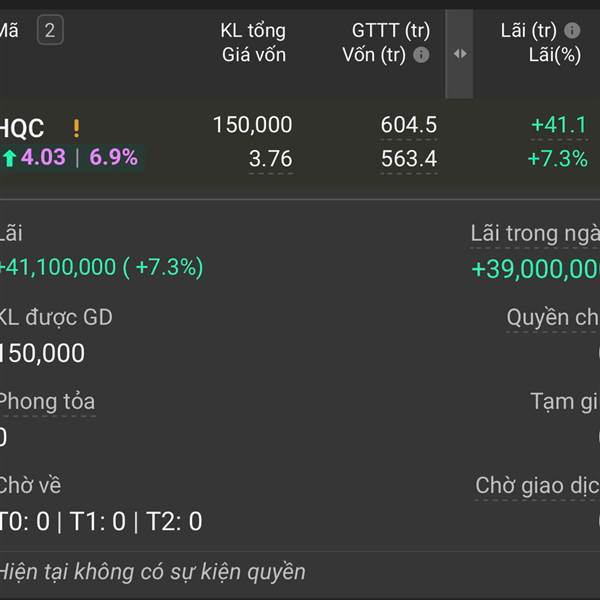This screenshot has height=600, width=600.
Task: Click the orange warning icon beside HQC
Action: (x=76, y=128)
